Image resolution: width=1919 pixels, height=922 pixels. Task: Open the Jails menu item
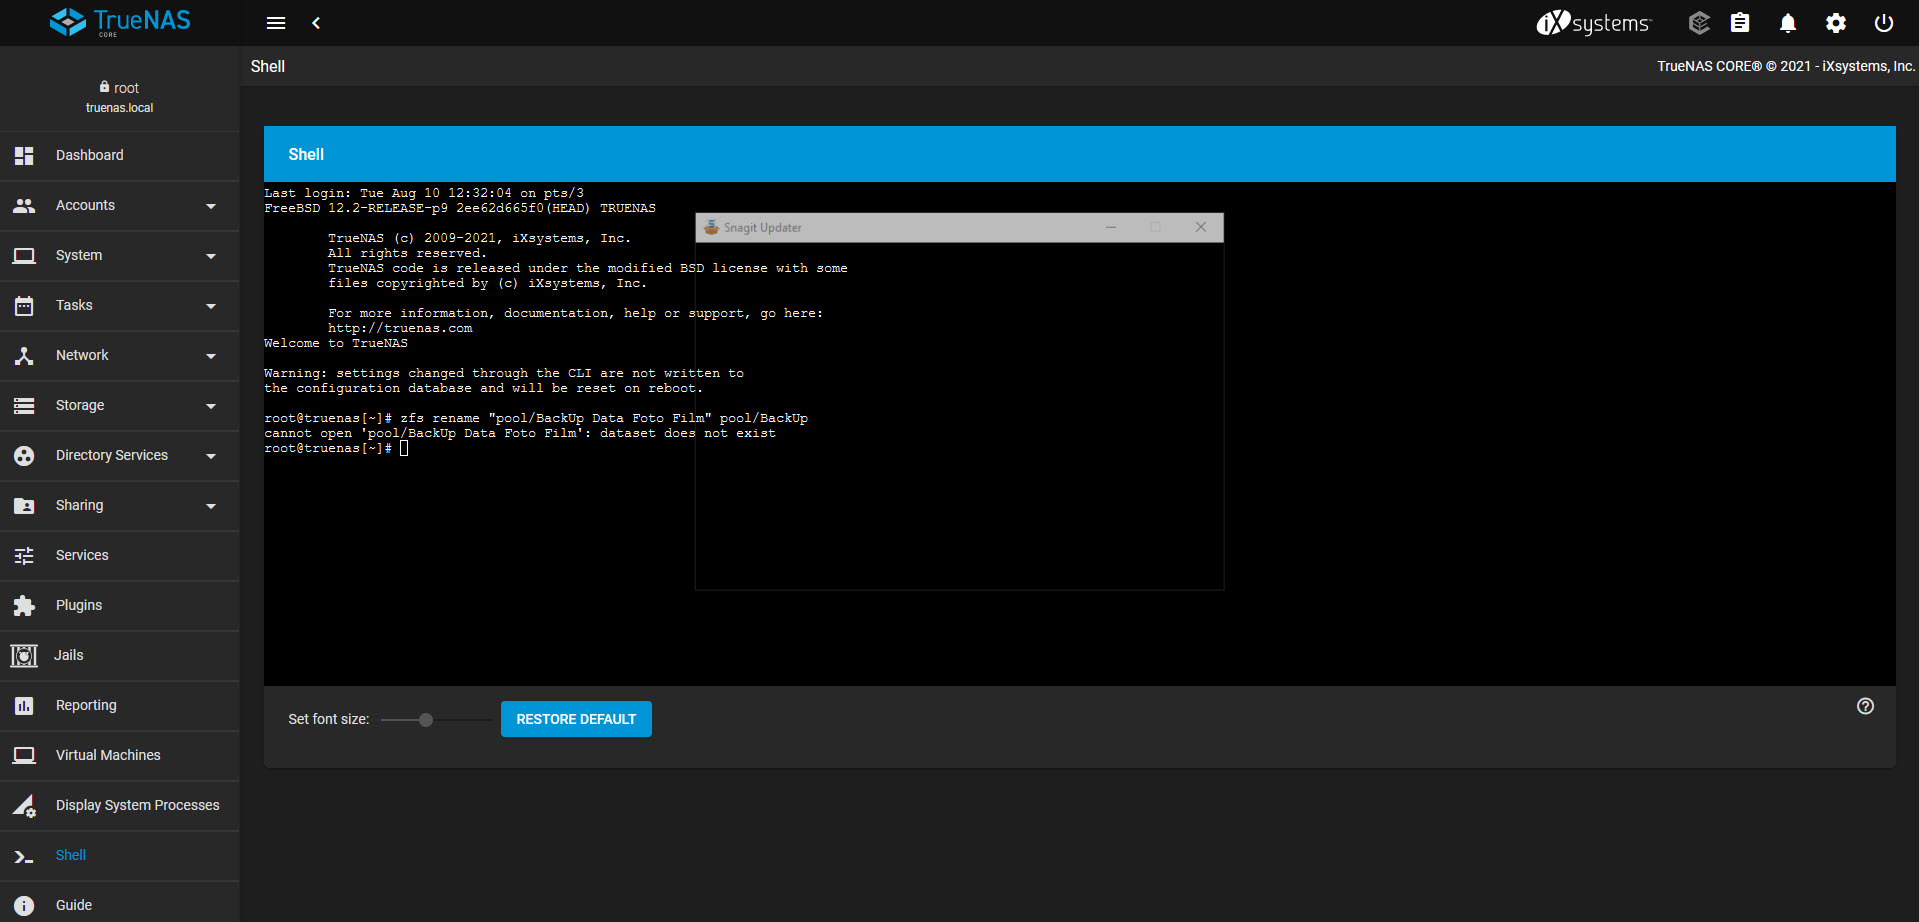click(120, 655)
